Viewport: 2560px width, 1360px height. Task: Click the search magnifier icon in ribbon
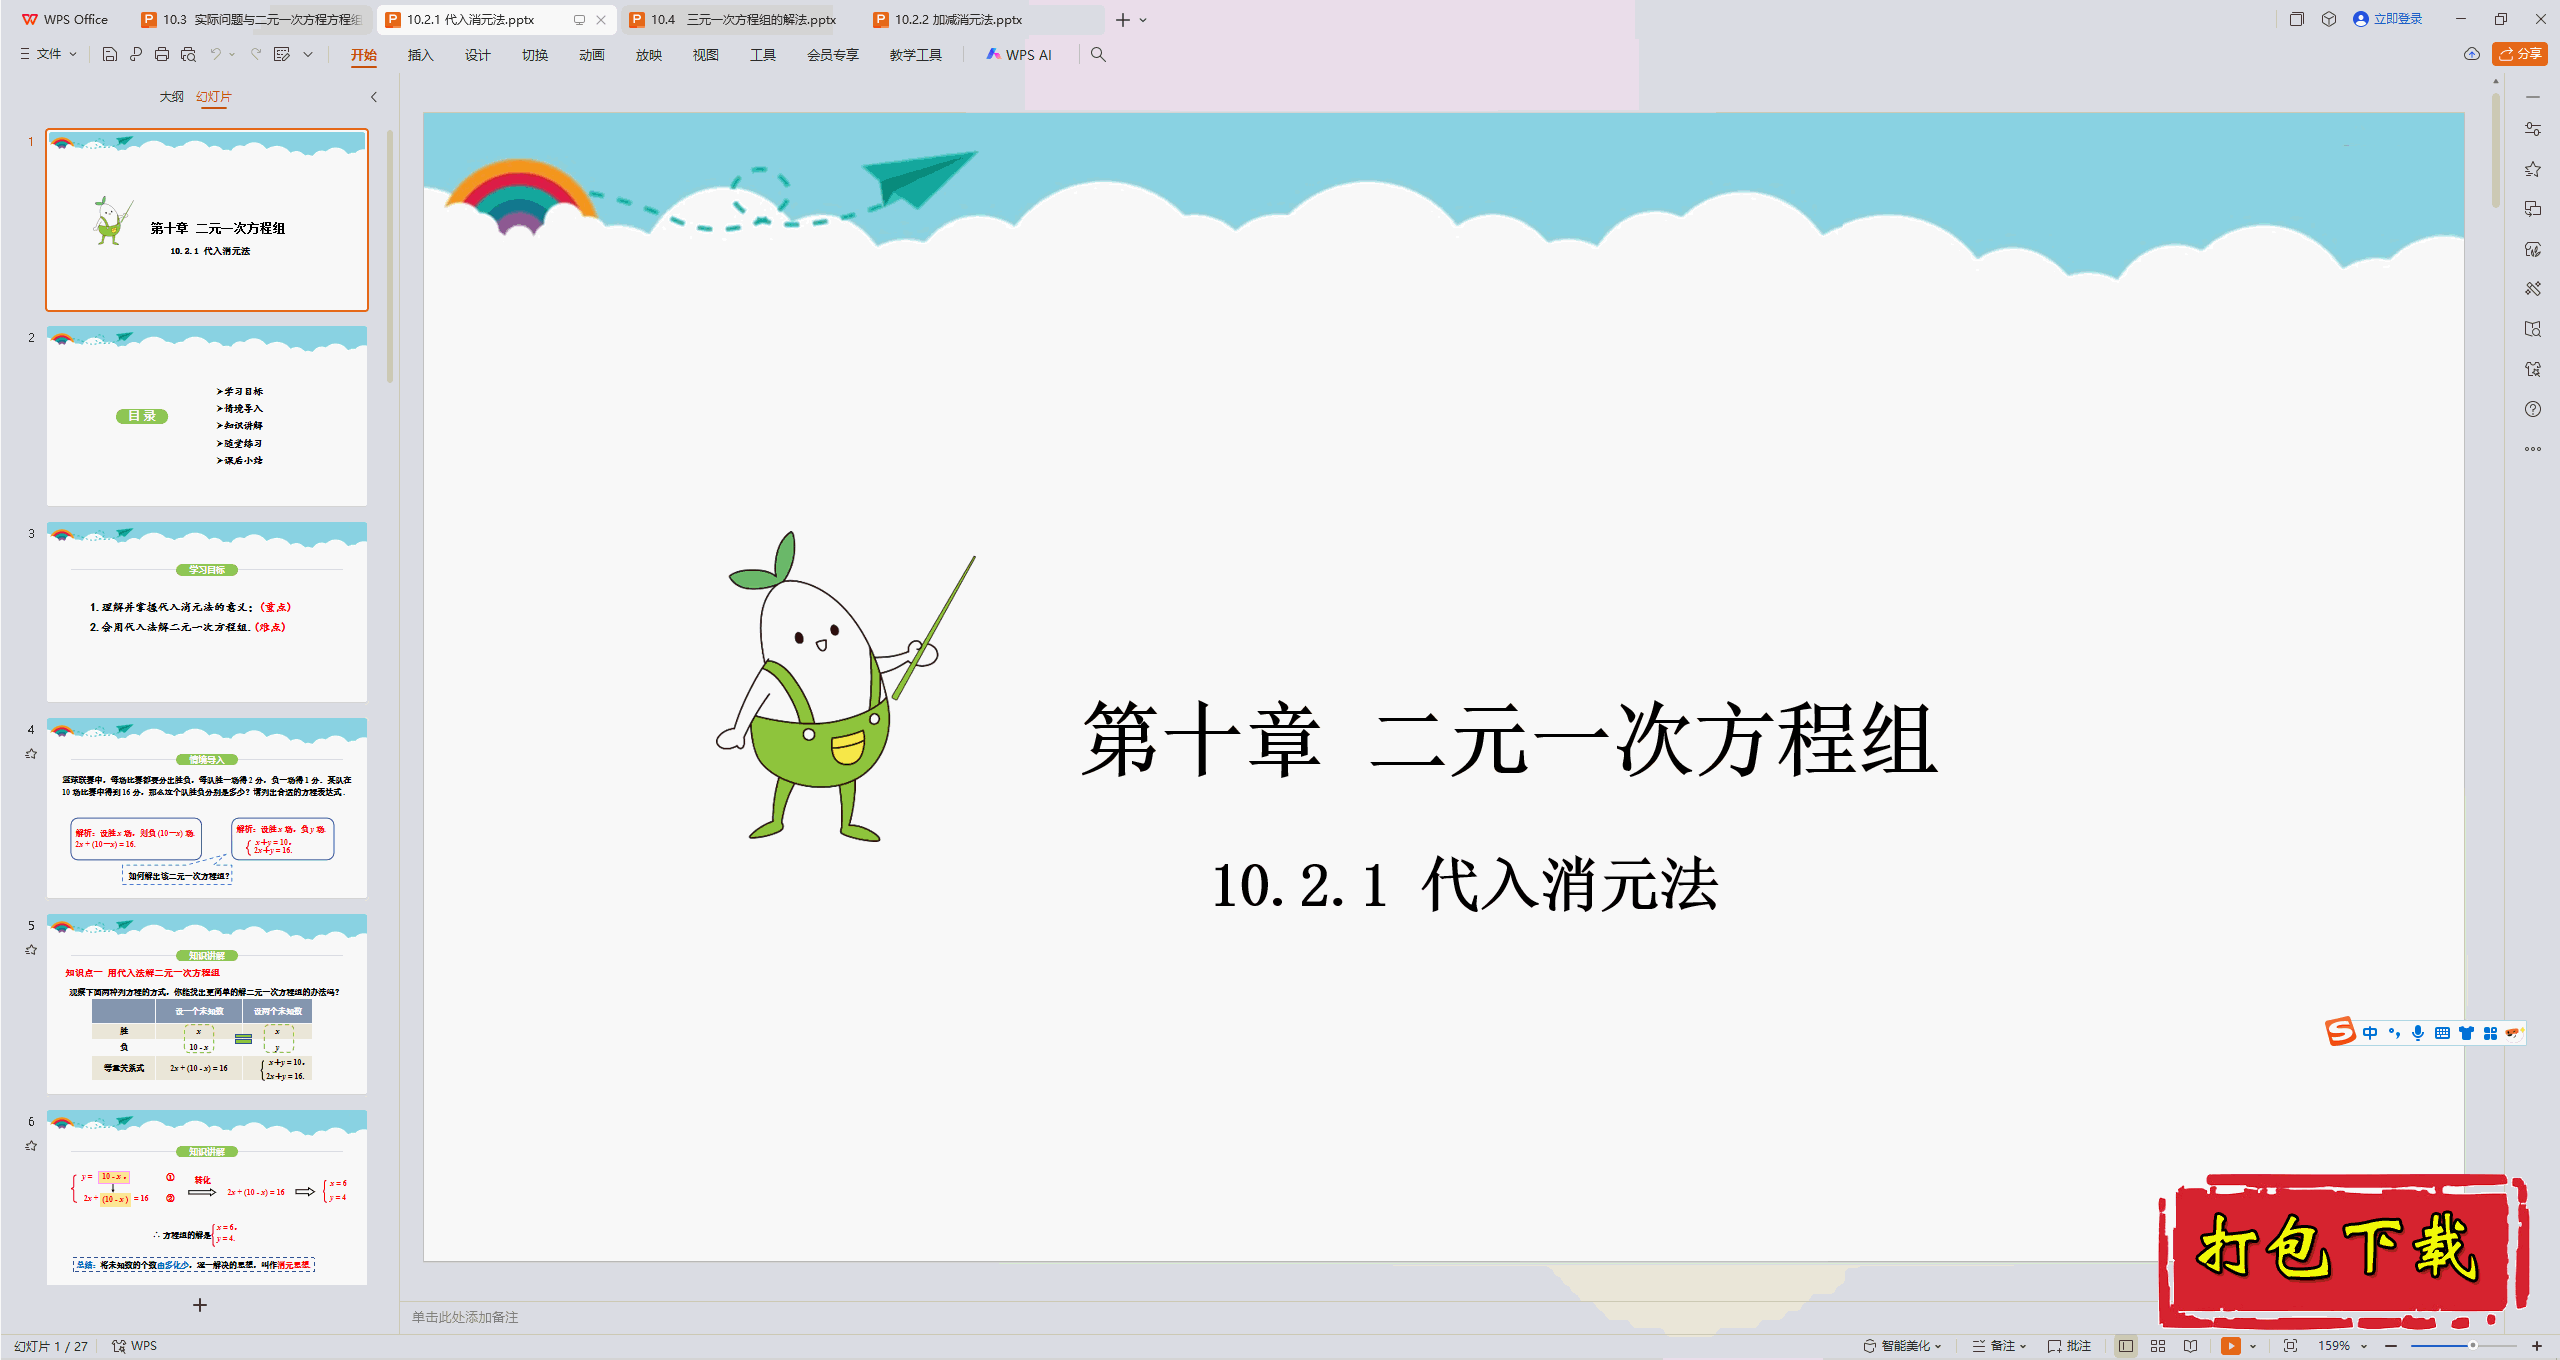coord(1098,54)
